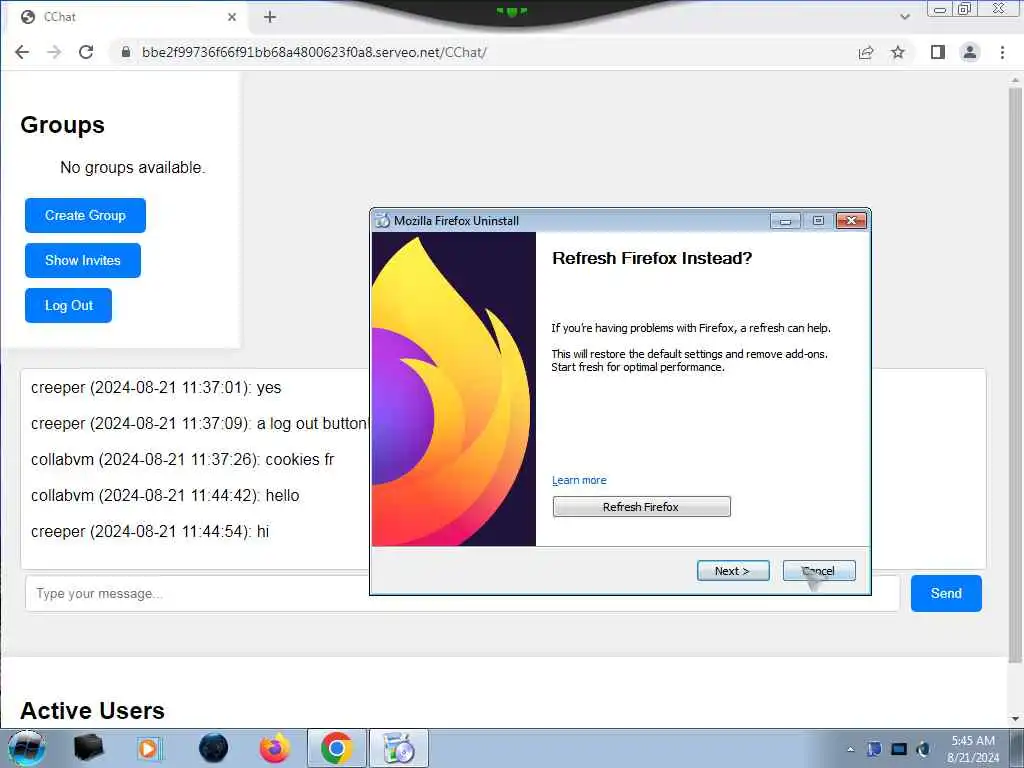Click the Groups heading
This screenshot has width=1024, height=768.
tap(63, 125)
